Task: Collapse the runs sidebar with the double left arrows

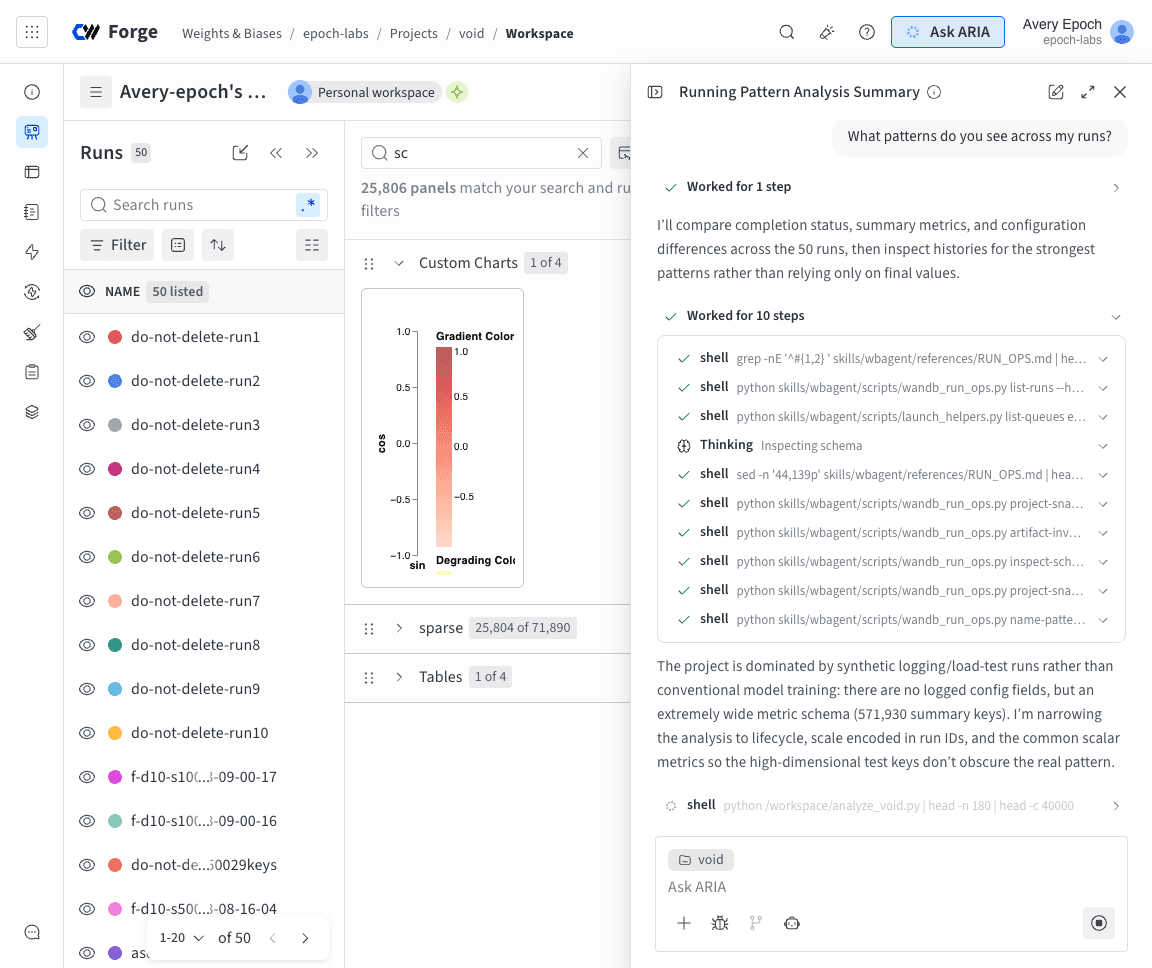Action: coord(276,153)
